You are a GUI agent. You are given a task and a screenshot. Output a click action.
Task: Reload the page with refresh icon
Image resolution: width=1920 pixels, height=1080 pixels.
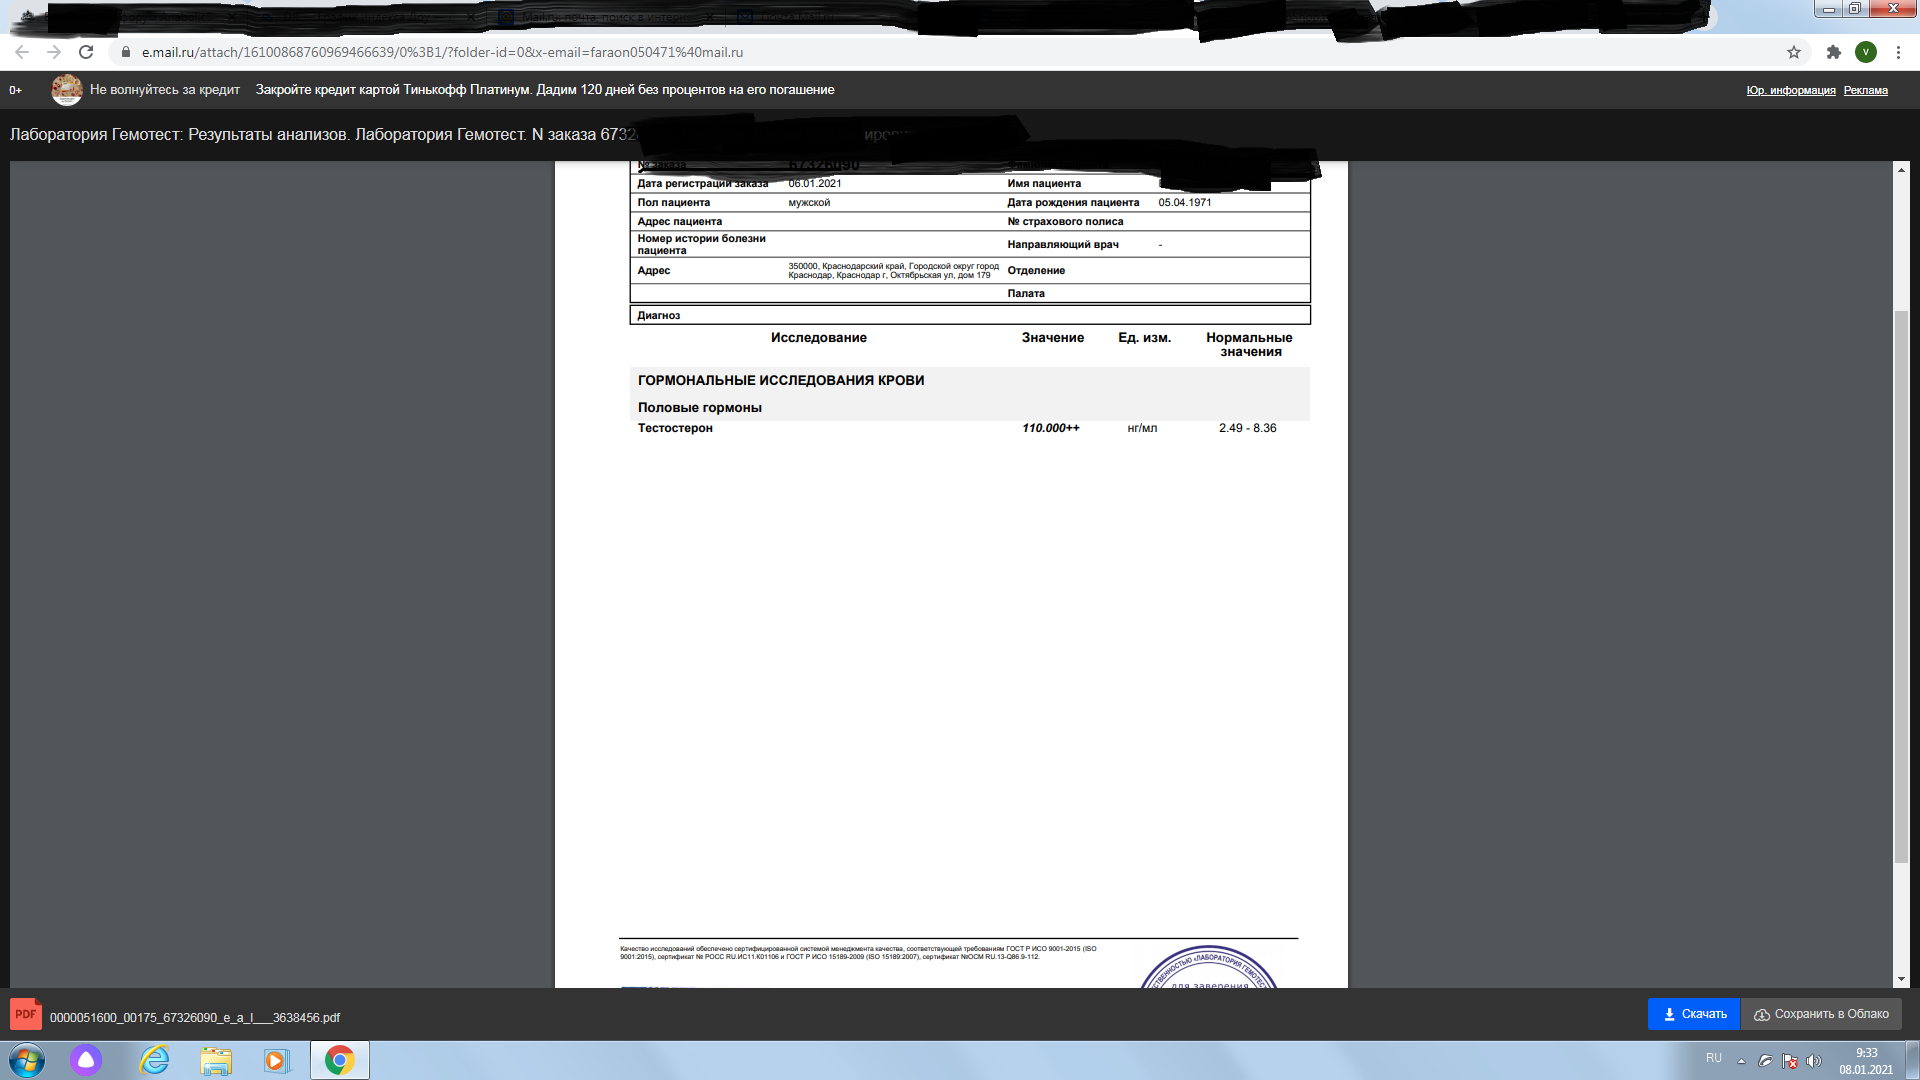click(86, 52)
